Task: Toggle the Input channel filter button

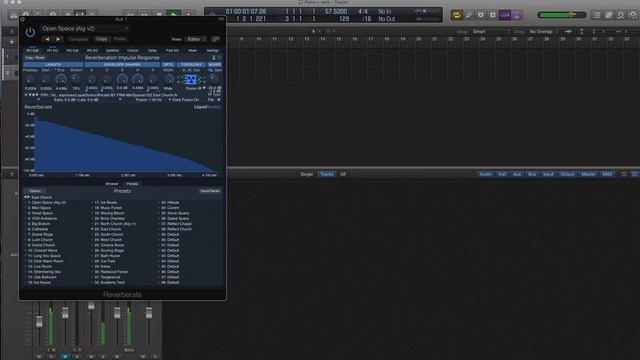Action: tap(548, 174)
